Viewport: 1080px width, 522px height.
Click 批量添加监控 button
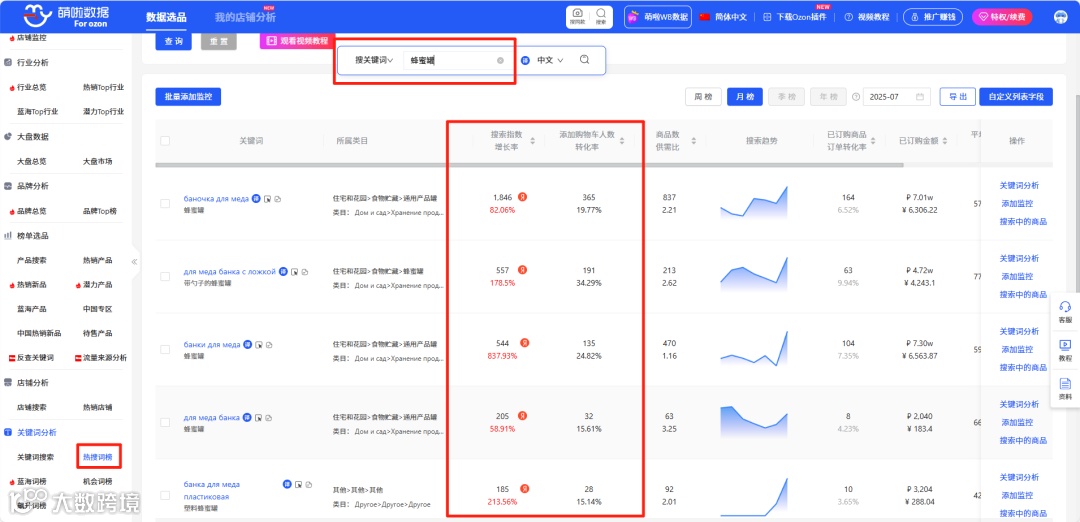(188, 97)
